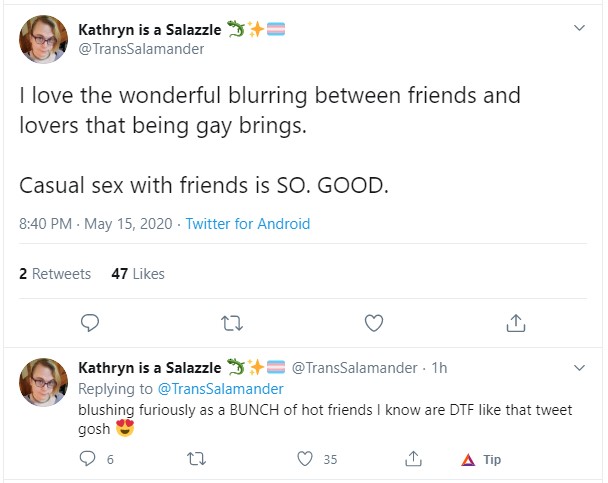Like the reply tweet with 35 likes
This screenshot has height=483, width=608.
click(305, 459)
